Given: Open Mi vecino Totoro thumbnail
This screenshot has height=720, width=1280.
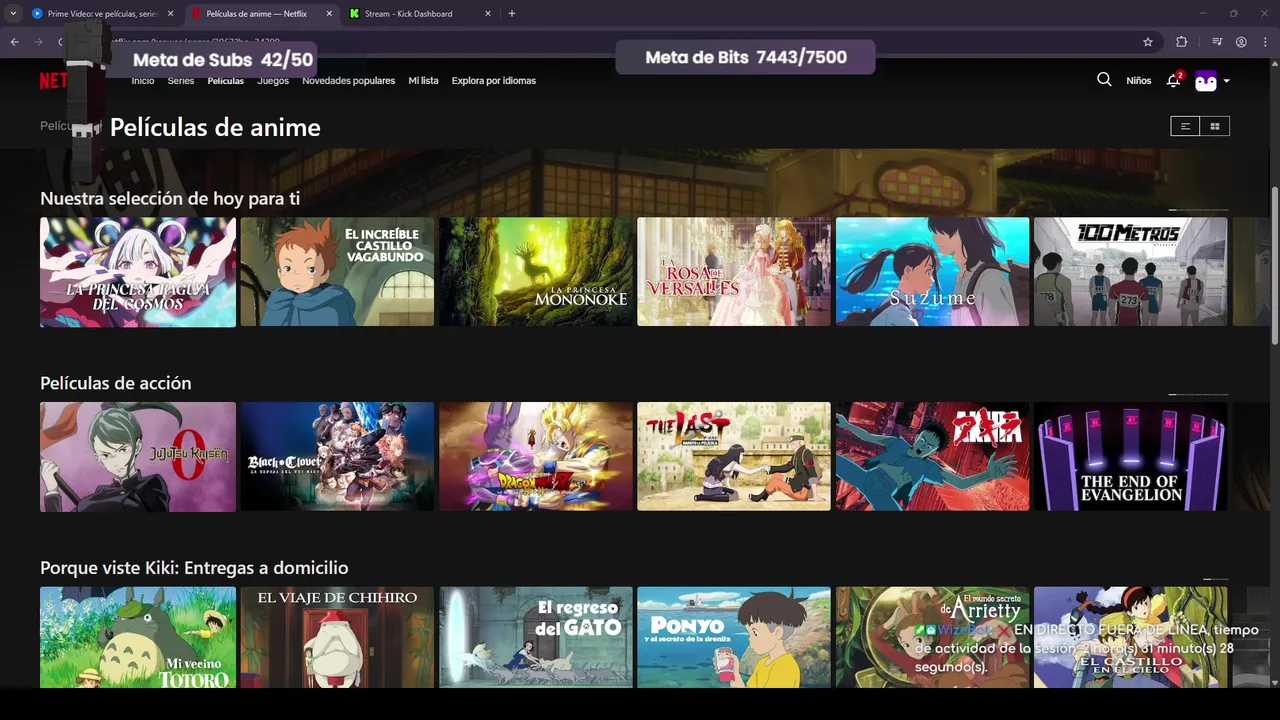Looking at the screenshot, I should (138, 637).
